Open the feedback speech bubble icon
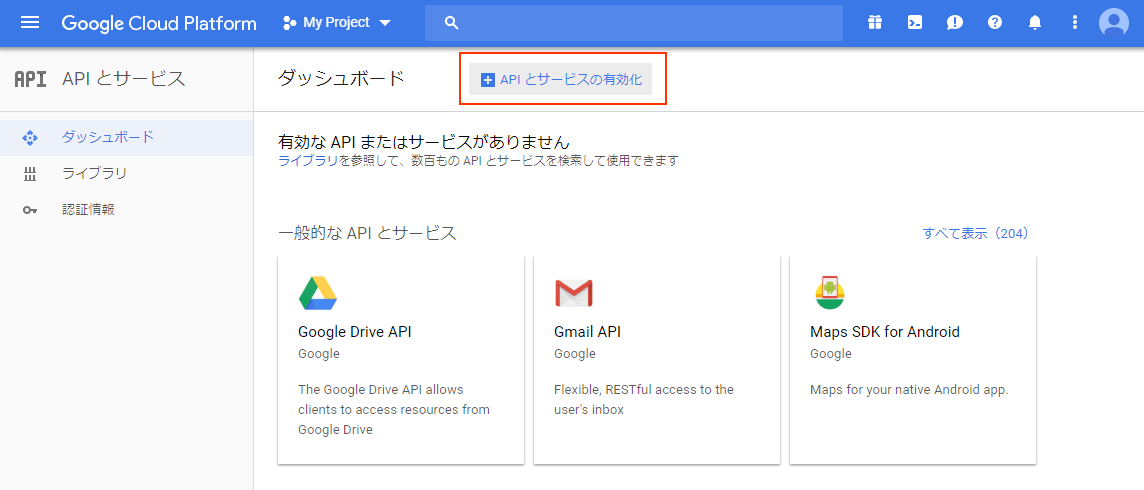 954,23
